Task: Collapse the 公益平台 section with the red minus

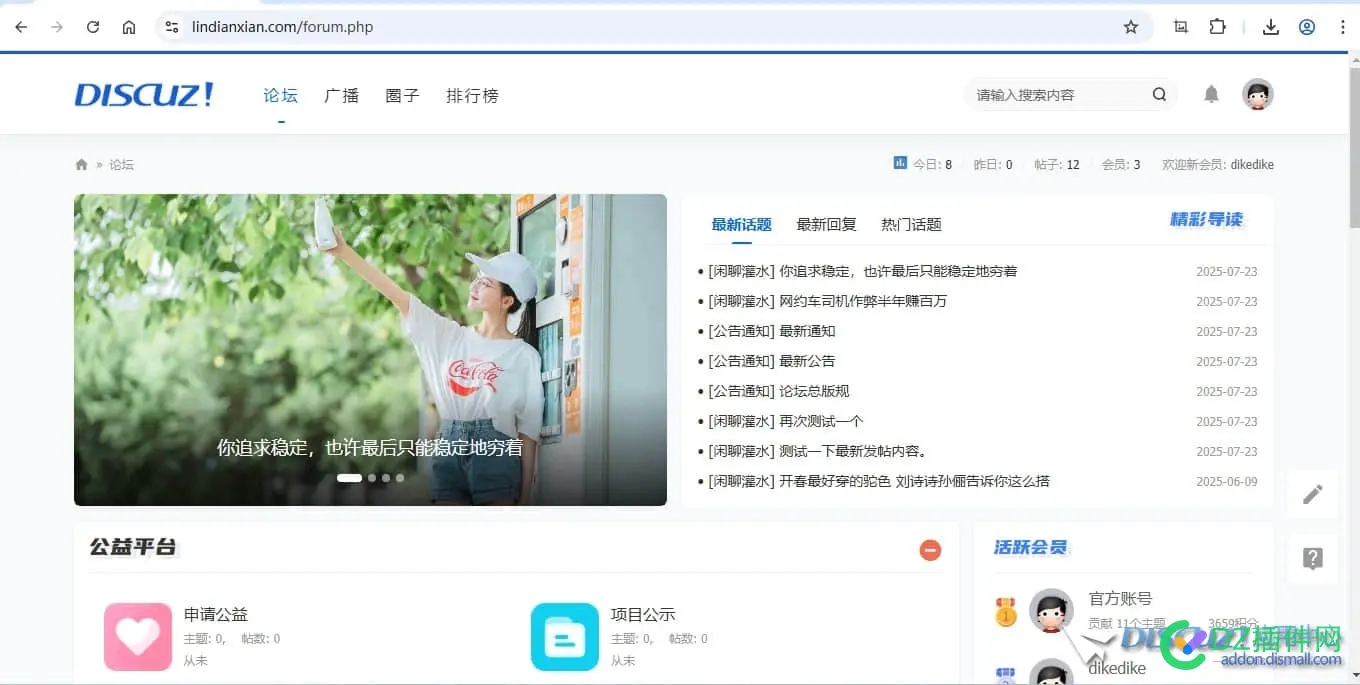Action: pos(930,550)
